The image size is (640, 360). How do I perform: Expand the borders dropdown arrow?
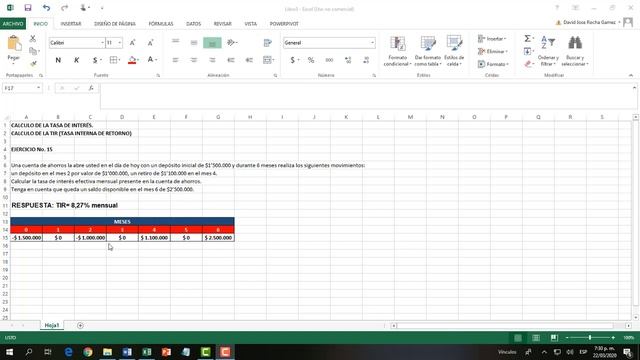click(119, 60)
